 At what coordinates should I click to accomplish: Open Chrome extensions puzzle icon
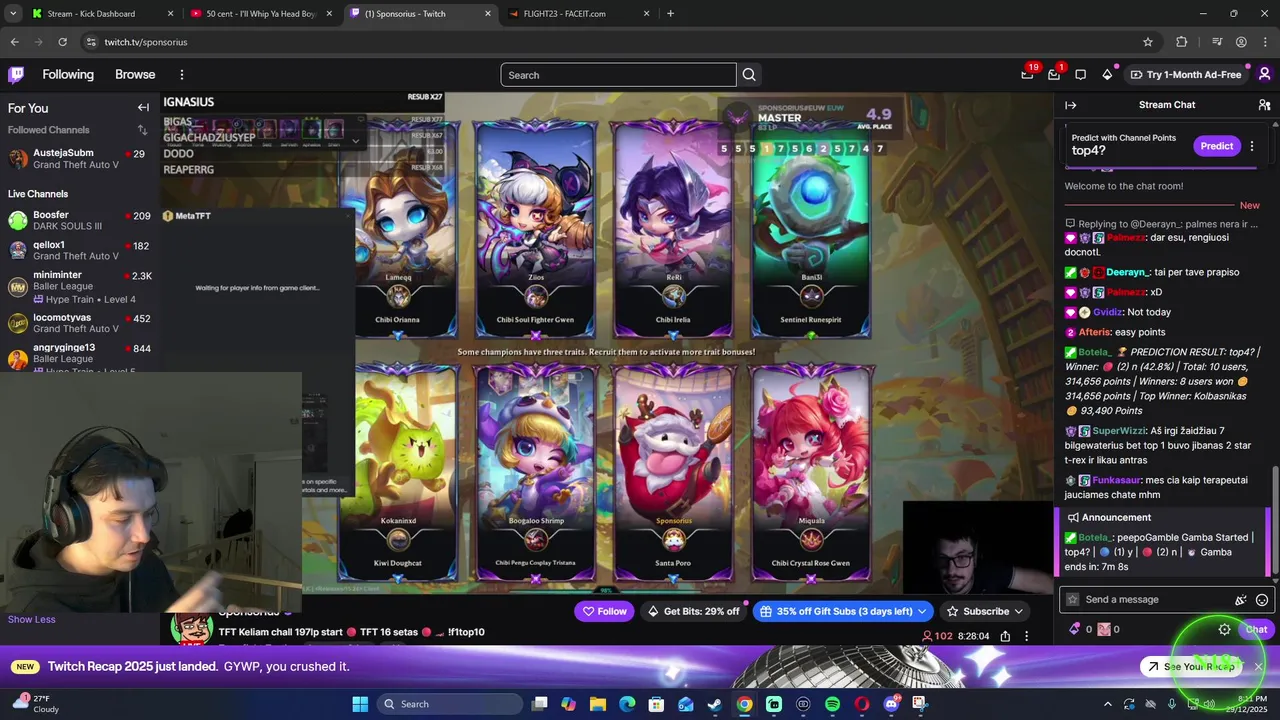tap(1182, 42)
